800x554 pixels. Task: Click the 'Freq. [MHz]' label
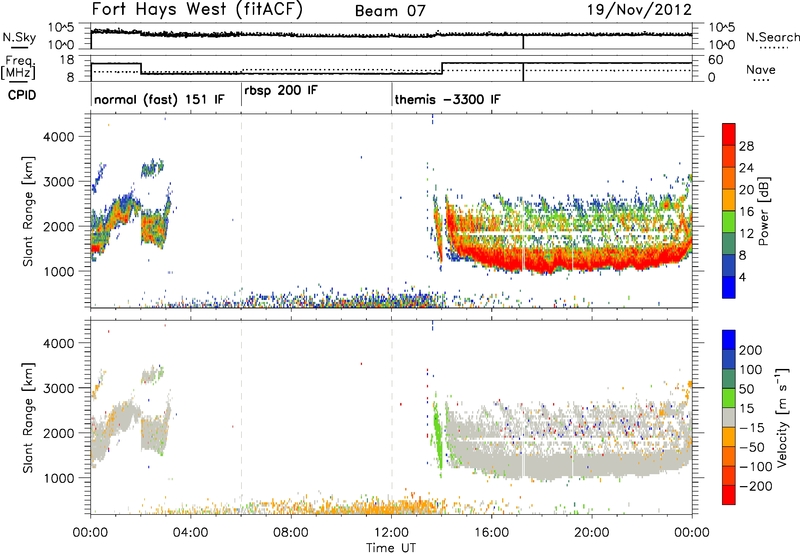click(x=18, y=67)
